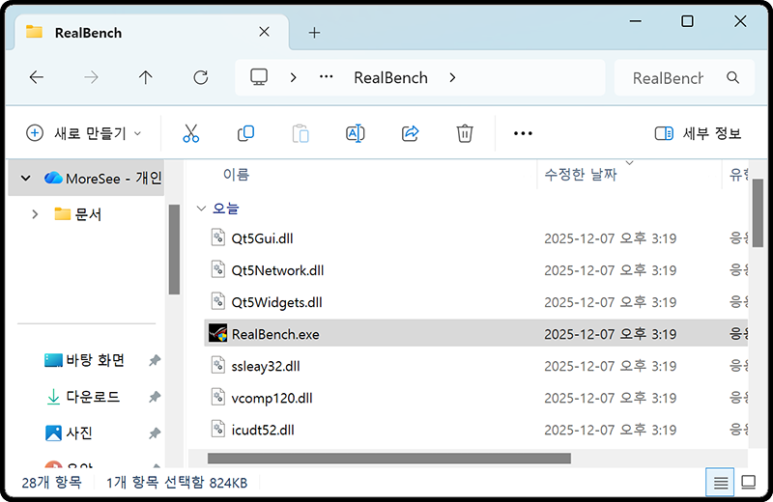The width and height of the screenshot is (773, 502).
Task: Open 사진 quick access item
Action: point(69,433)
